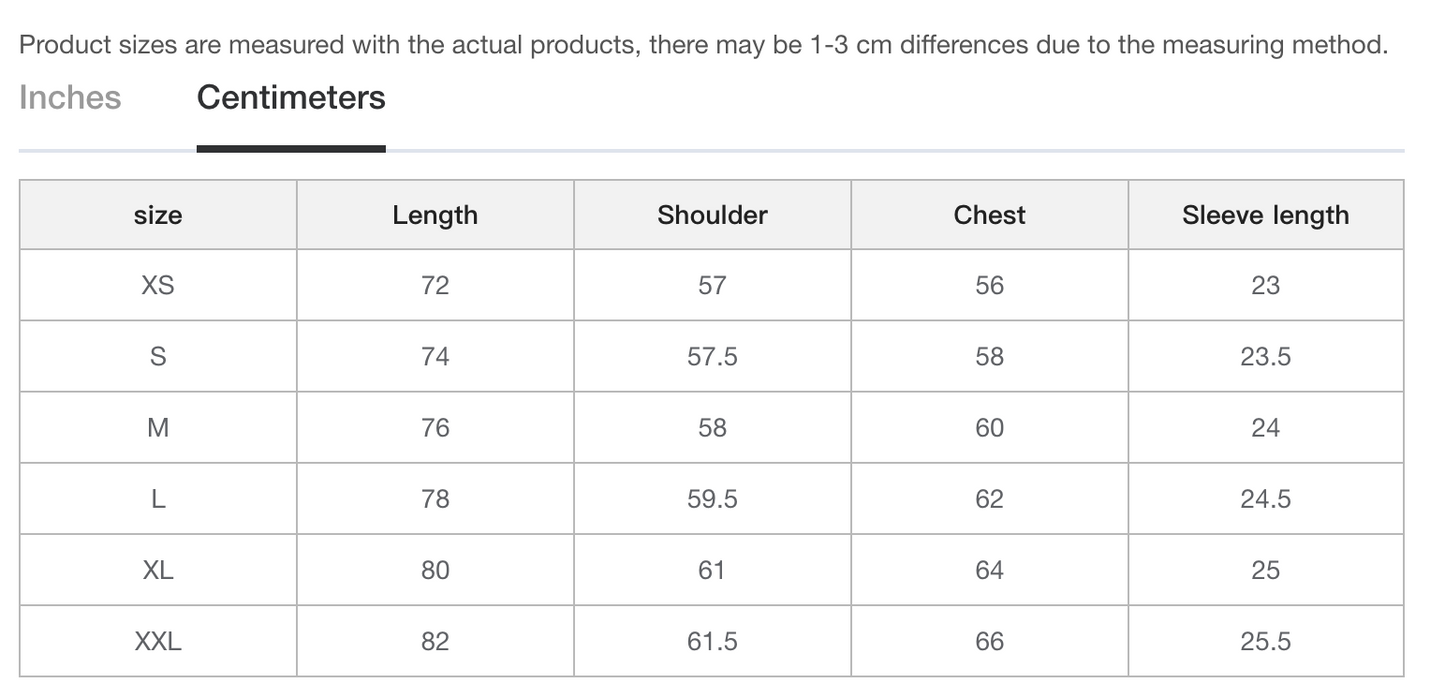Click the Chest column header

click(989, 215)
